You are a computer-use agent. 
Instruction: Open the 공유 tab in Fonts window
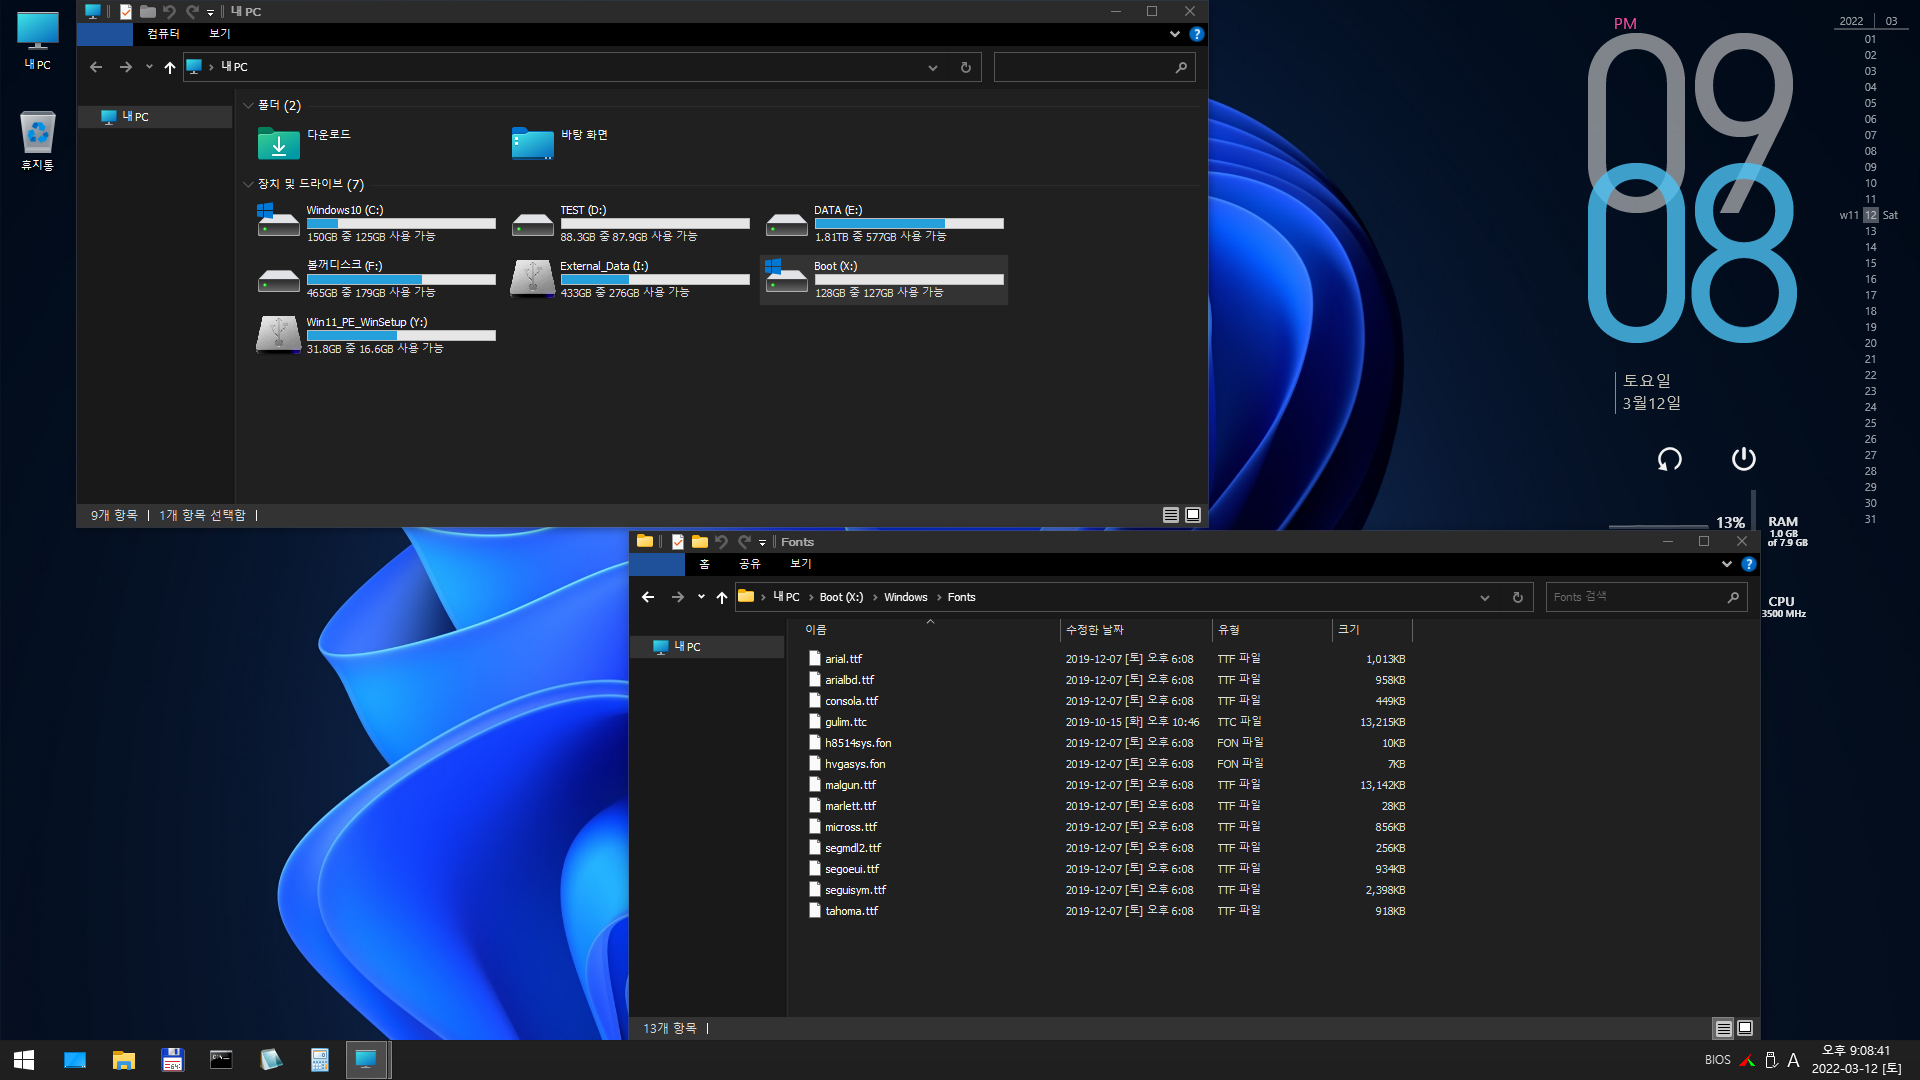tap(750, 564)
